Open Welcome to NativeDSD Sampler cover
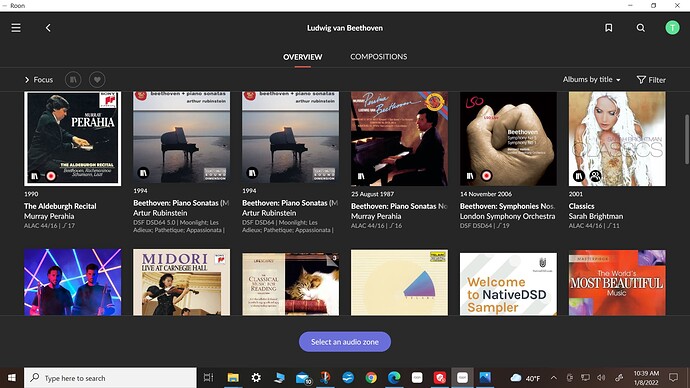Image resolution: width=690 pixels, height=388 pixels. pos(508,284)
